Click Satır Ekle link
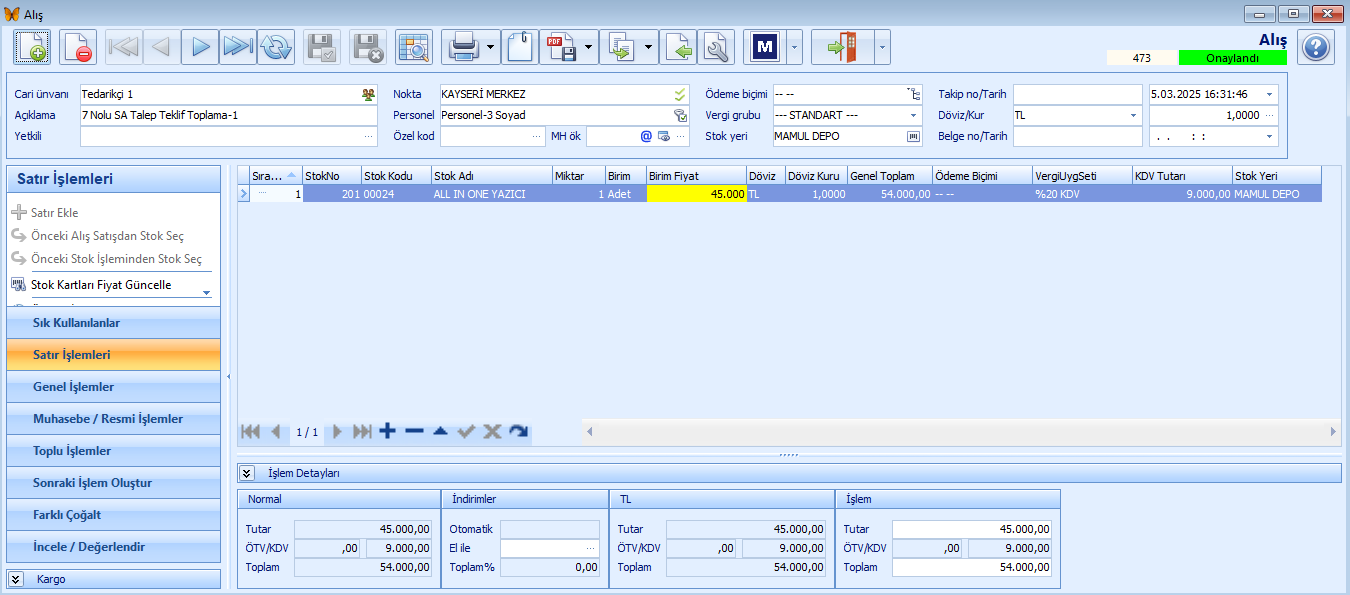The image size is (1350, 595). click(54, 213)
